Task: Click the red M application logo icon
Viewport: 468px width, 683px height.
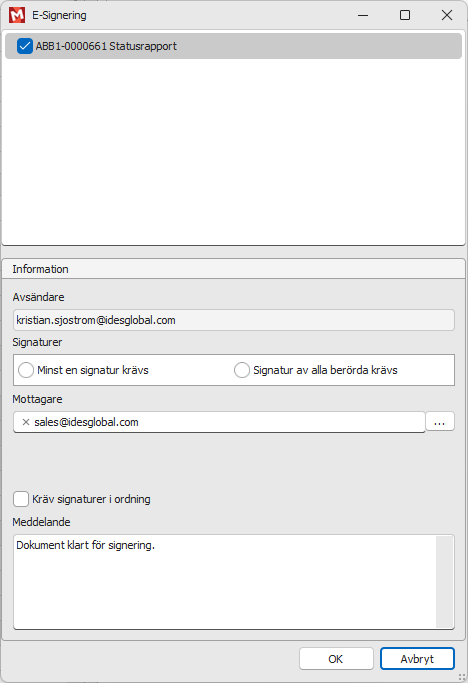Action: point(17,15)
